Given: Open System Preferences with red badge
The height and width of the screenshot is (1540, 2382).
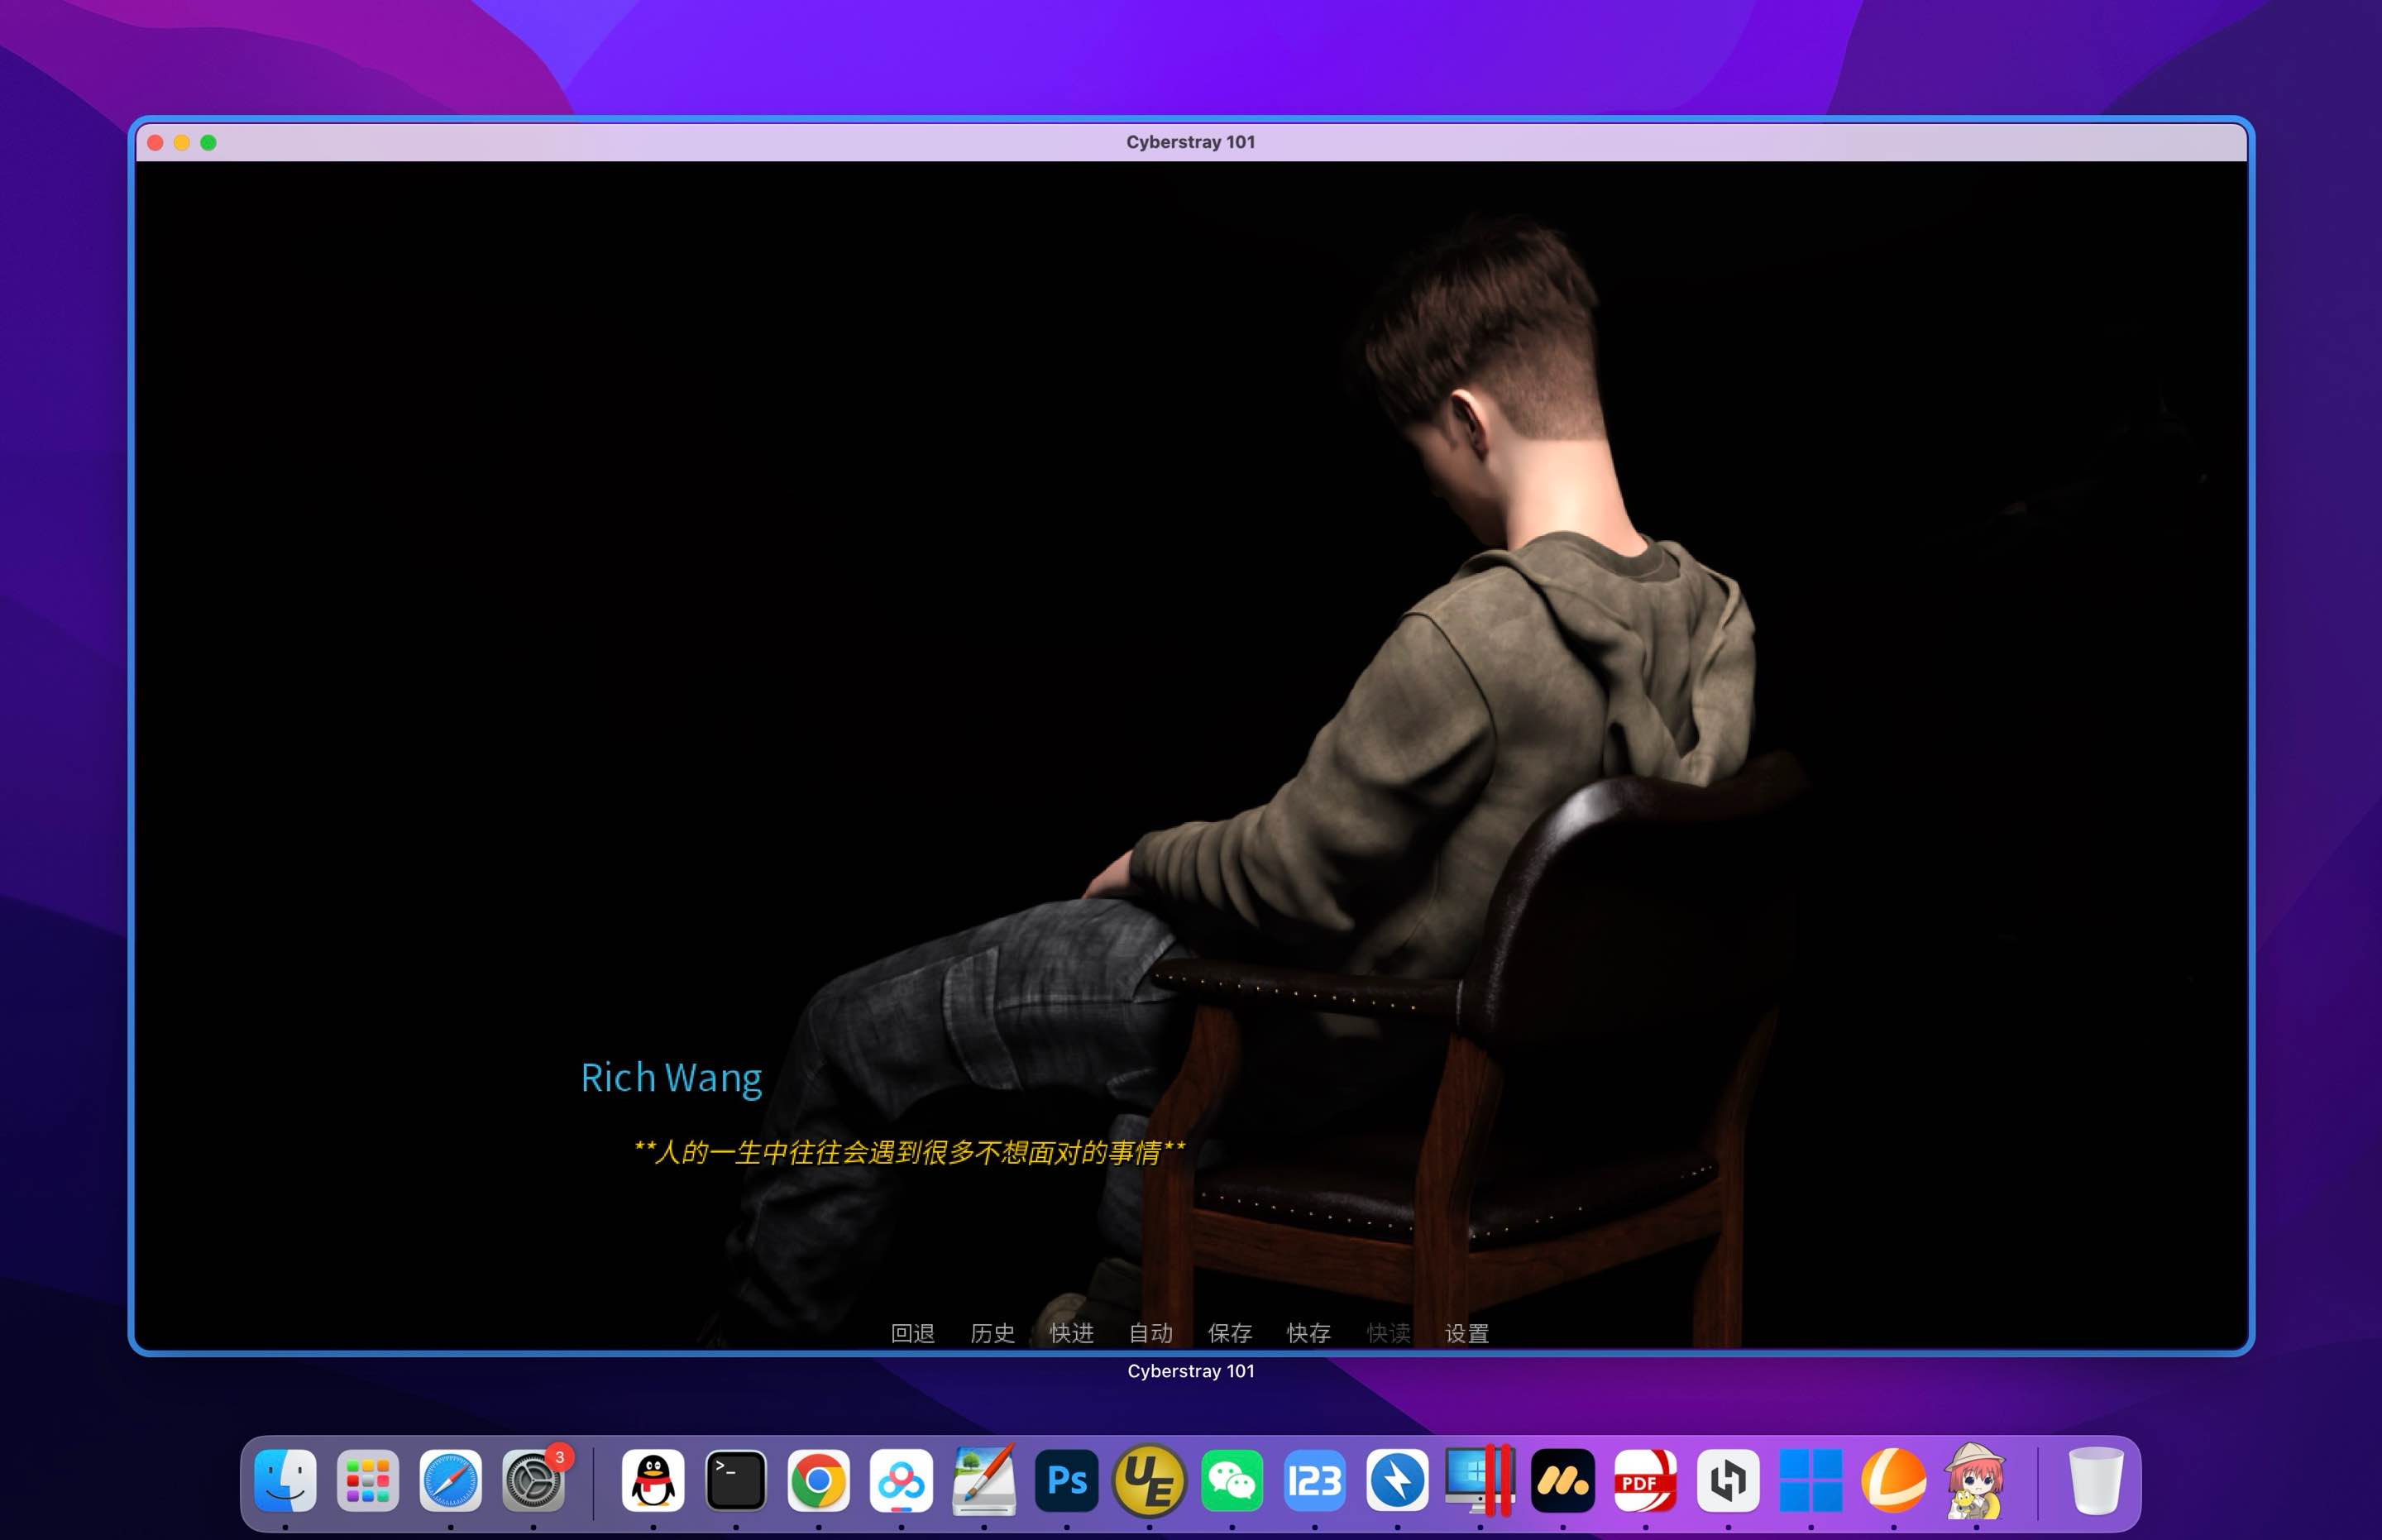Looking at the screenshot, I should (x=534, y=1480).
